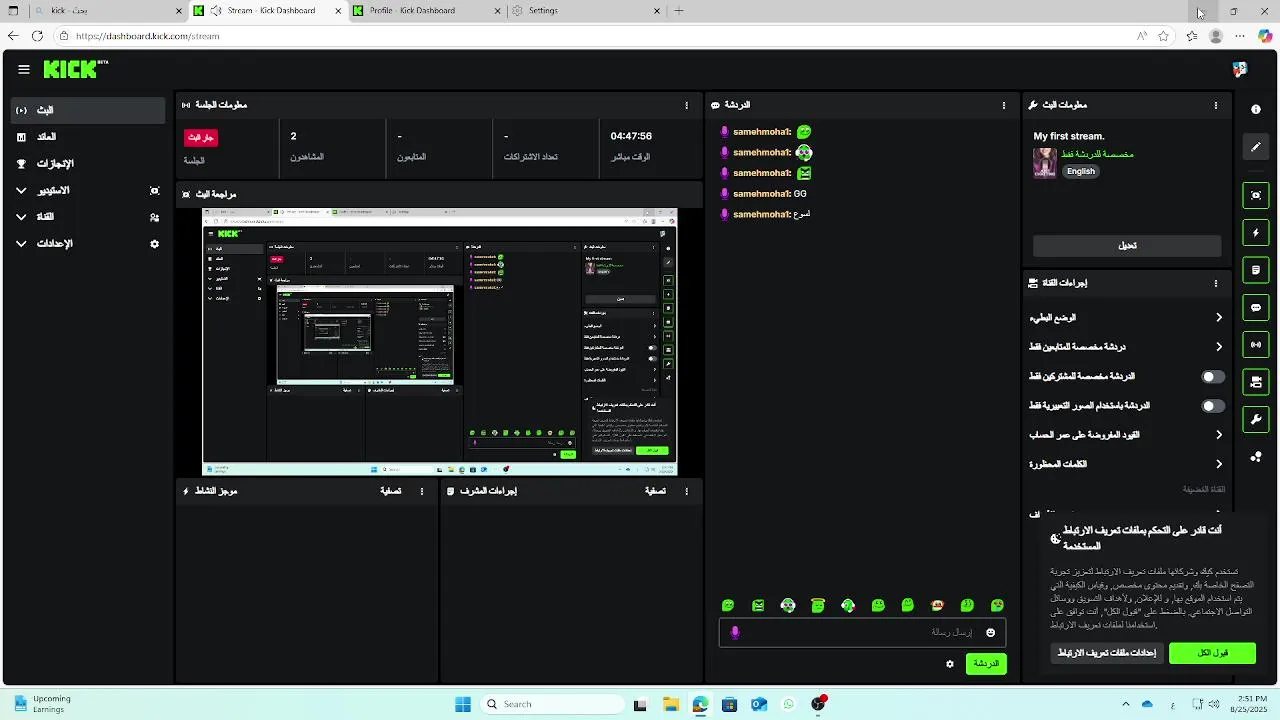Click the three-dots cluster icon in right rail
The height and width of the screenshot is (720, 1280).
click(1256, 457)
